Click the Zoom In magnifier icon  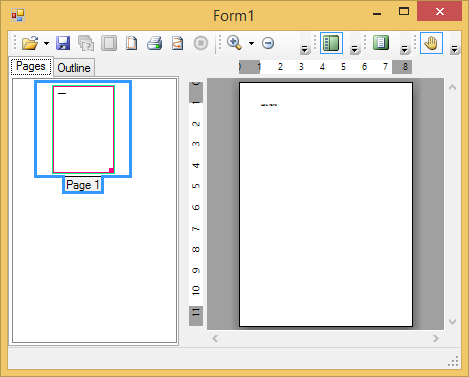point(234,43)
